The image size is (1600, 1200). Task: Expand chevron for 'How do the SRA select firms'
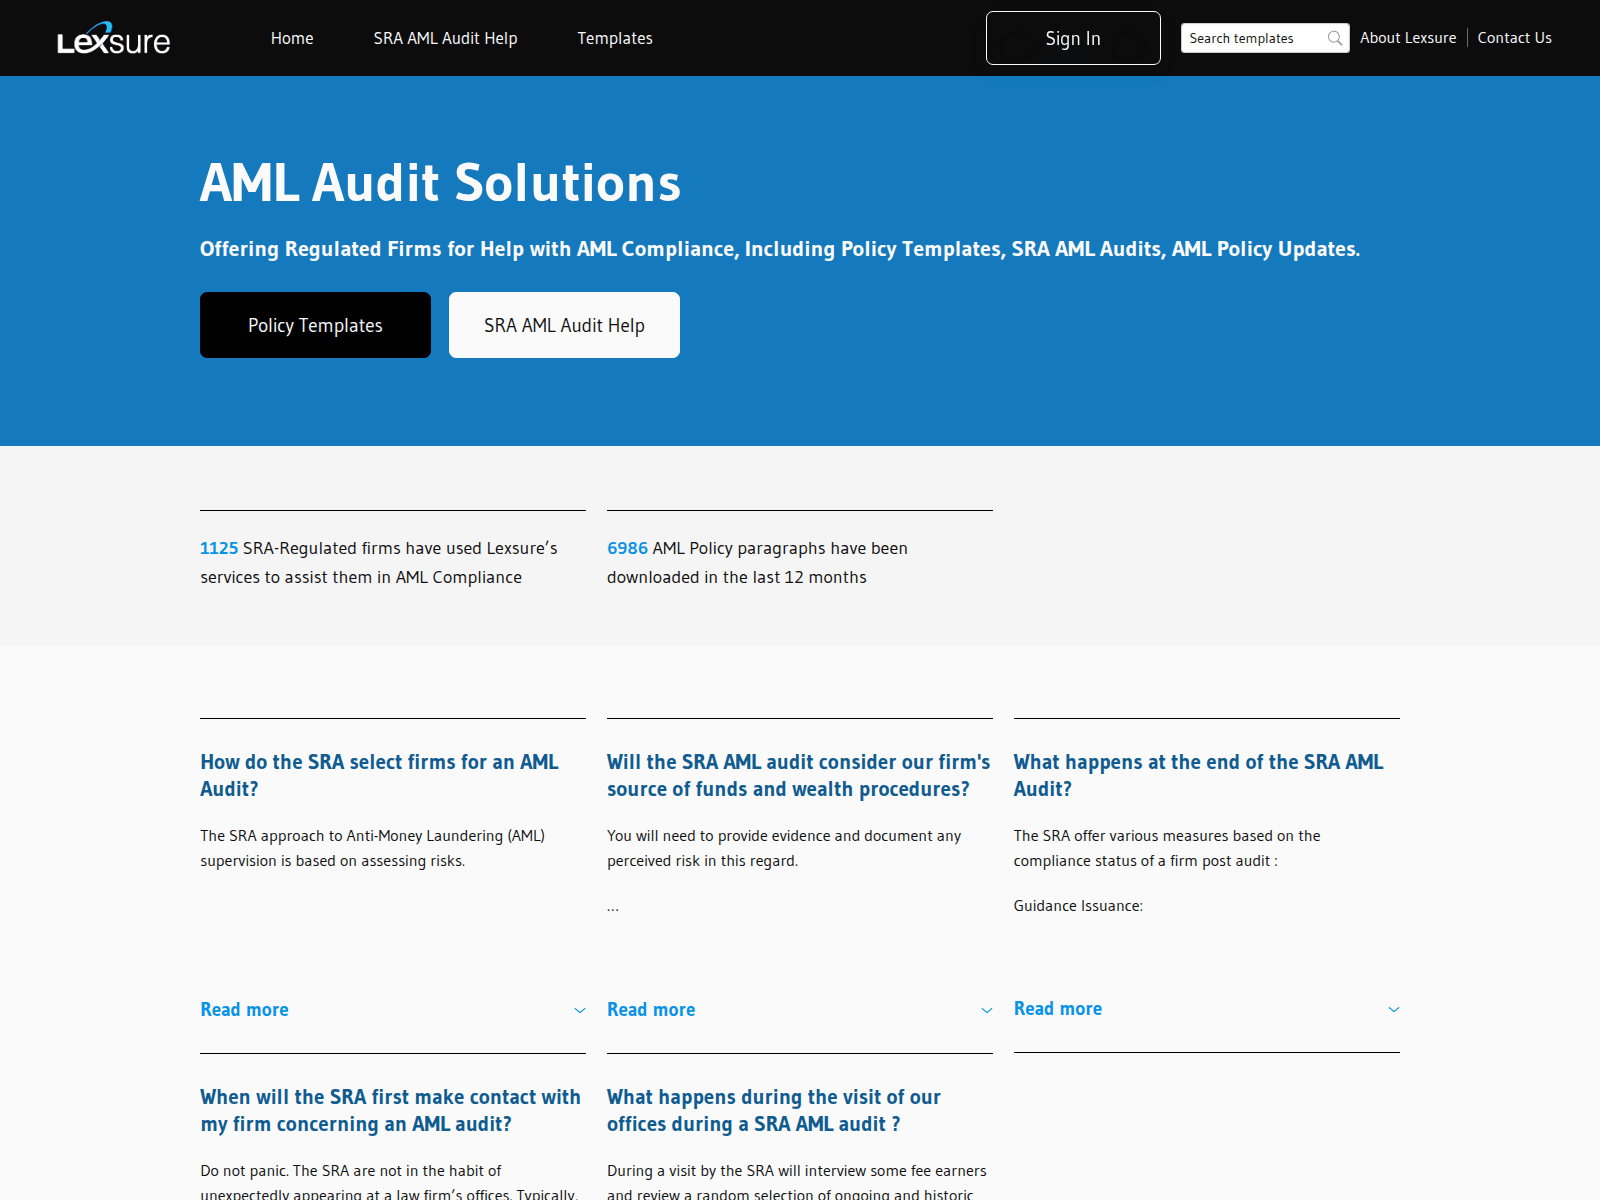pos(580,1011)
